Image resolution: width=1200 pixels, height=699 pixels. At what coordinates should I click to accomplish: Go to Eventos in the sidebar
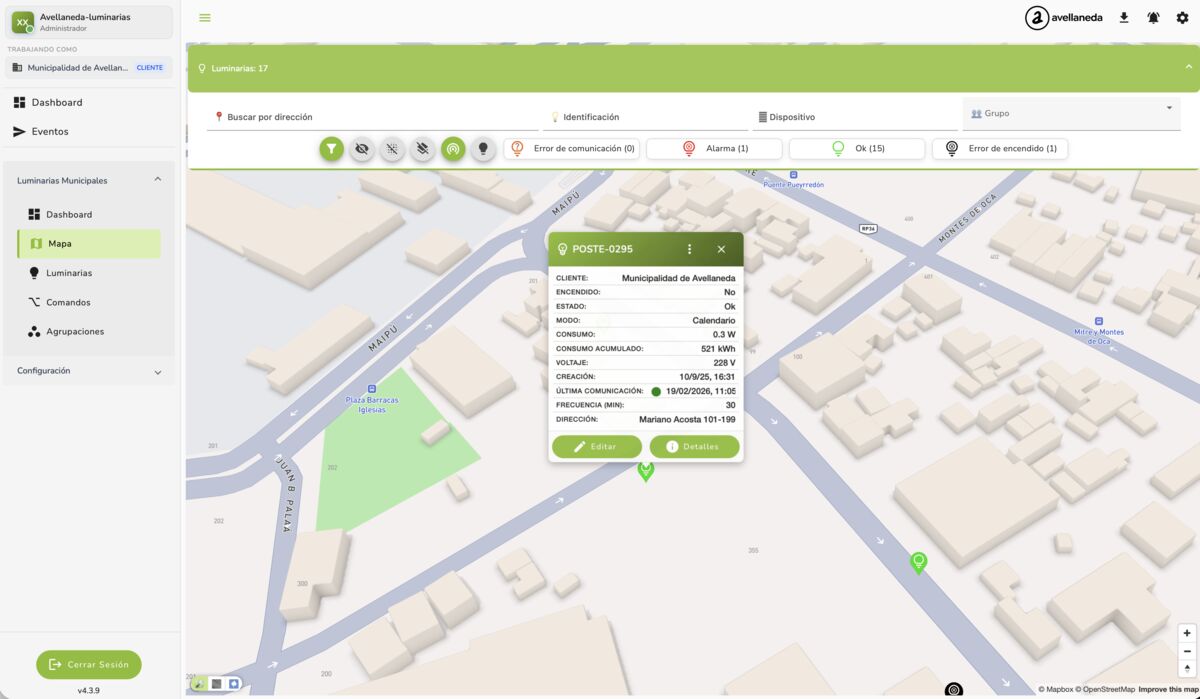coord(50,132)
